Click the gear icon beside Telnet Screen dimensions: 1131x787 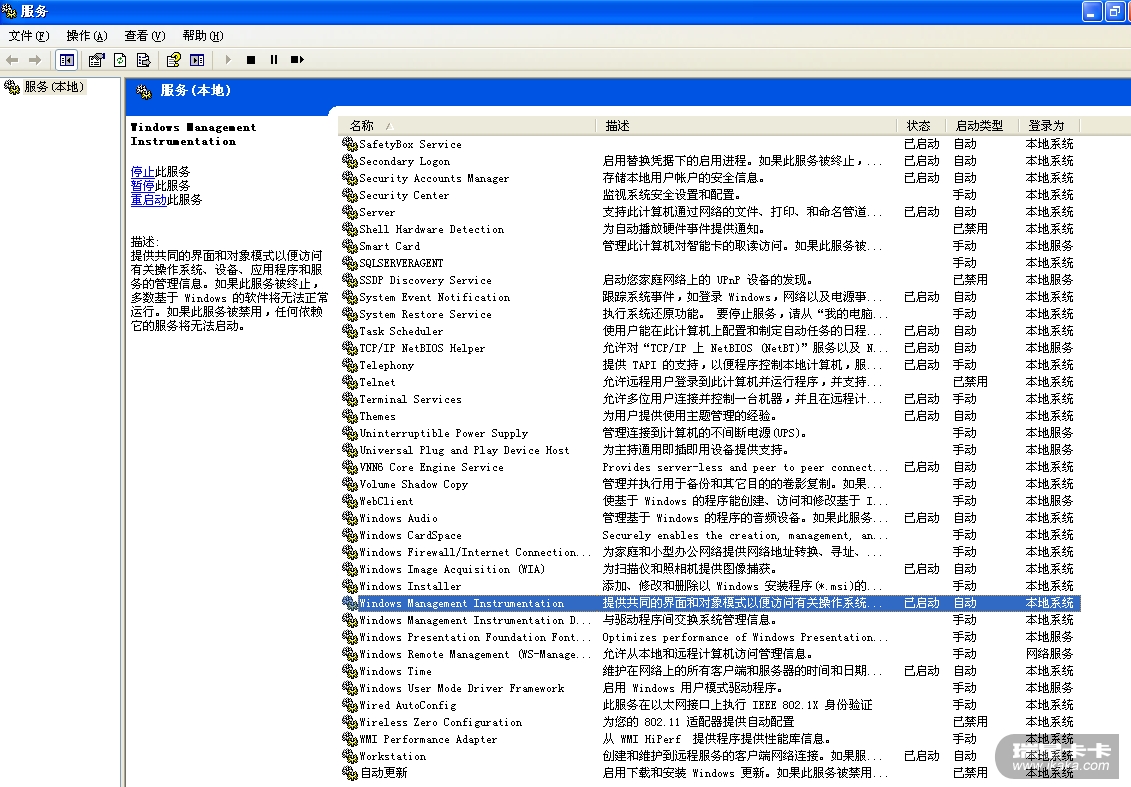point(350,382)
